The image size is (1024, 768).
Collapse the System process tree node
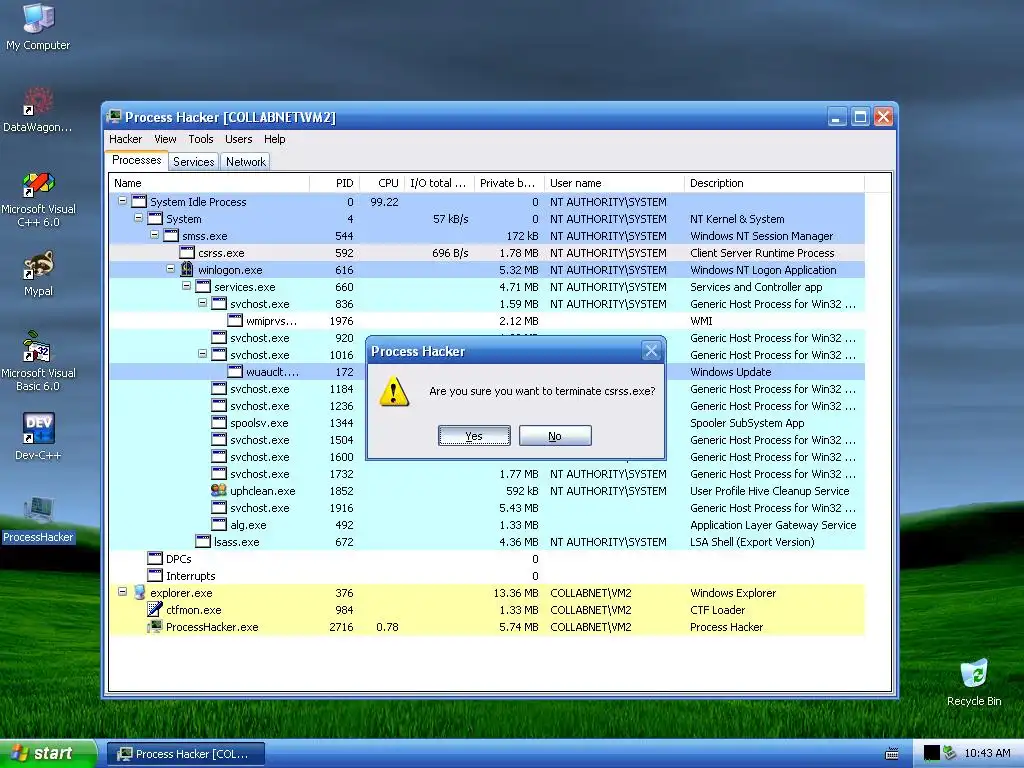coord(138,218)
